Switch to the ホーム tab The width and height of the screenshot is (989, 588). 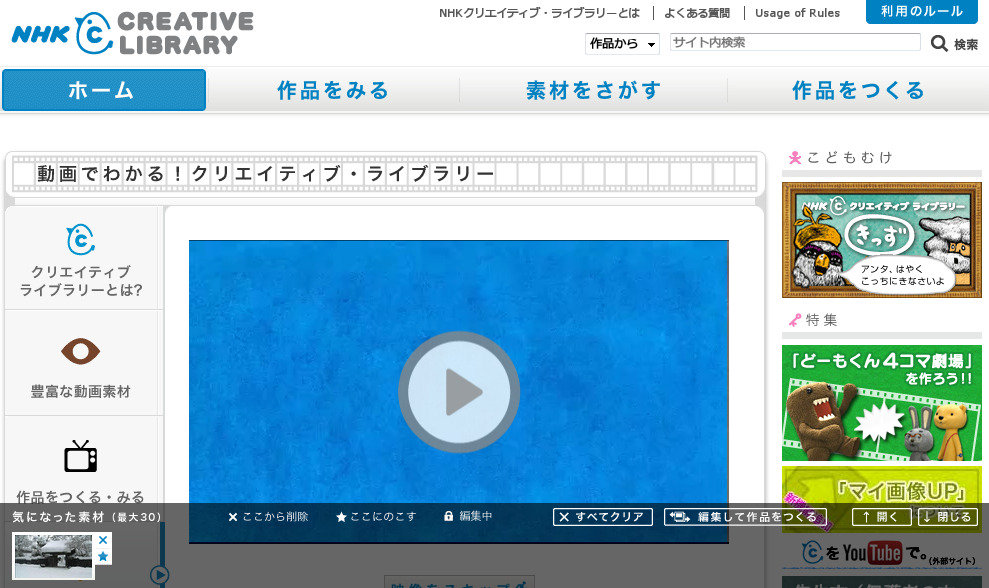click(x=103, y=90)
